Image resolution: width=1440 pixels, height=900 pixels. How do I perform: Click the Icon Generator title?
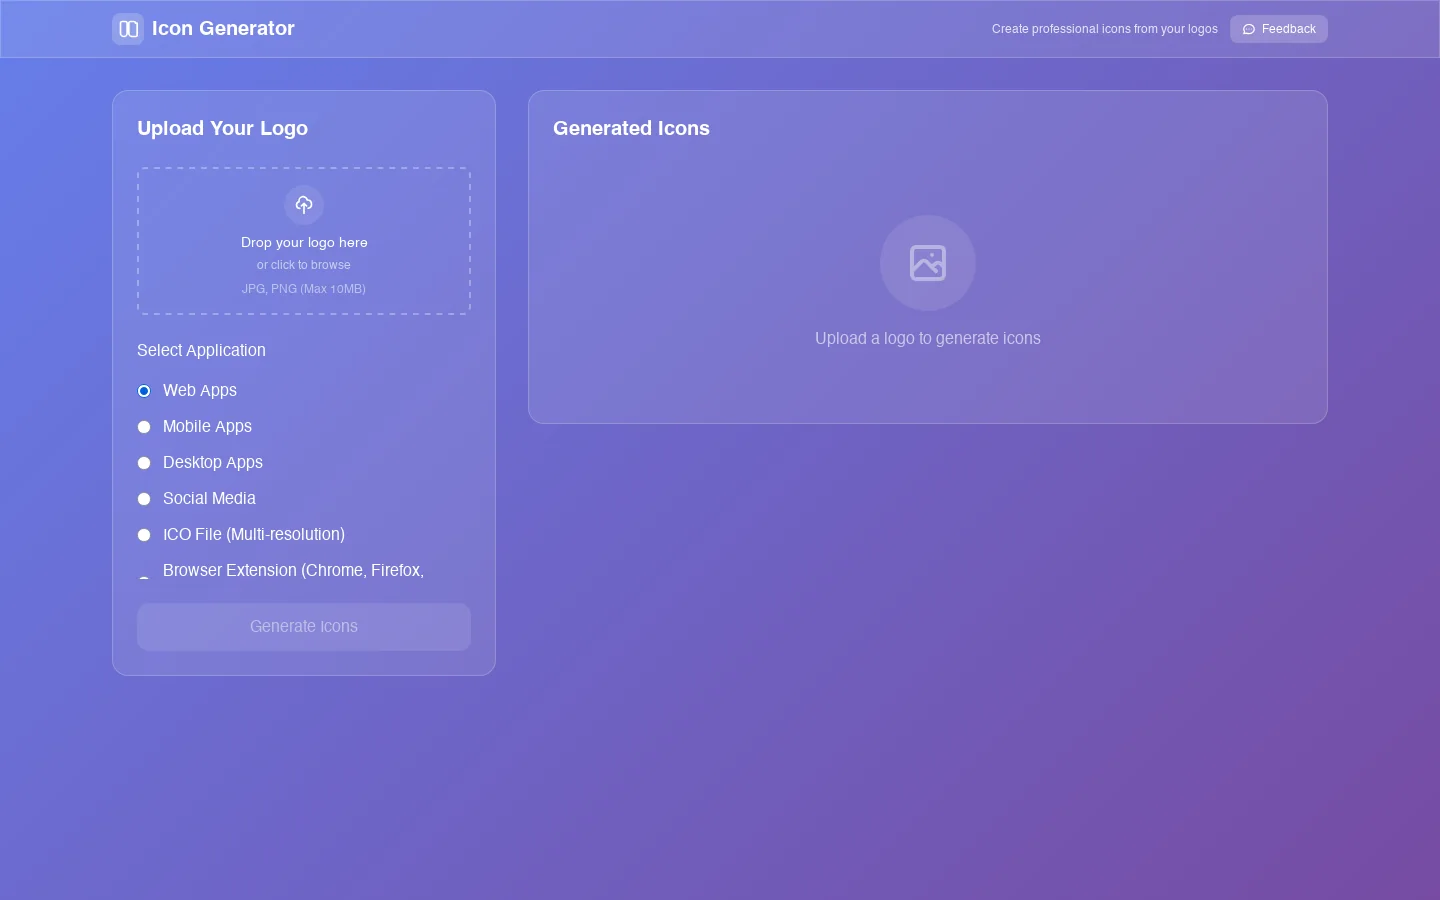223,29
